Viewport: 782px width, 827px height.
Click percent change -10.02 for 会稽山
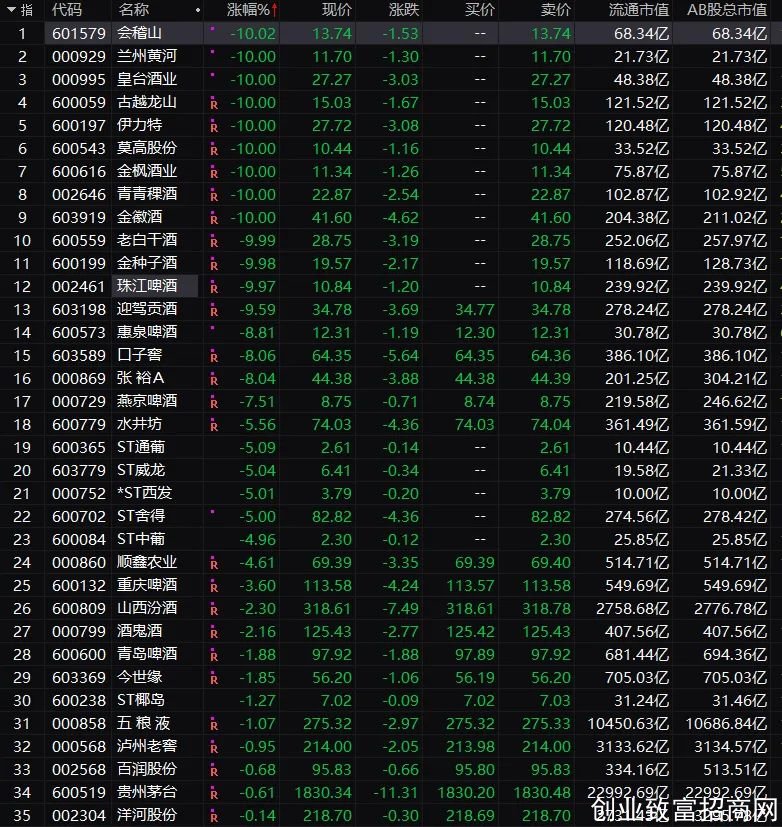(253, 34)
